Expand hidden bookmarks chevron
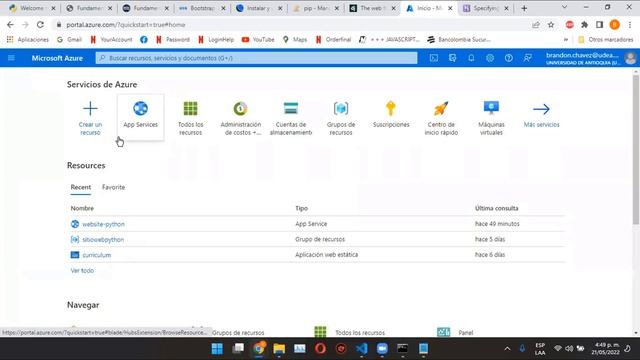This screenshot has height=360, width=640. 566,40
